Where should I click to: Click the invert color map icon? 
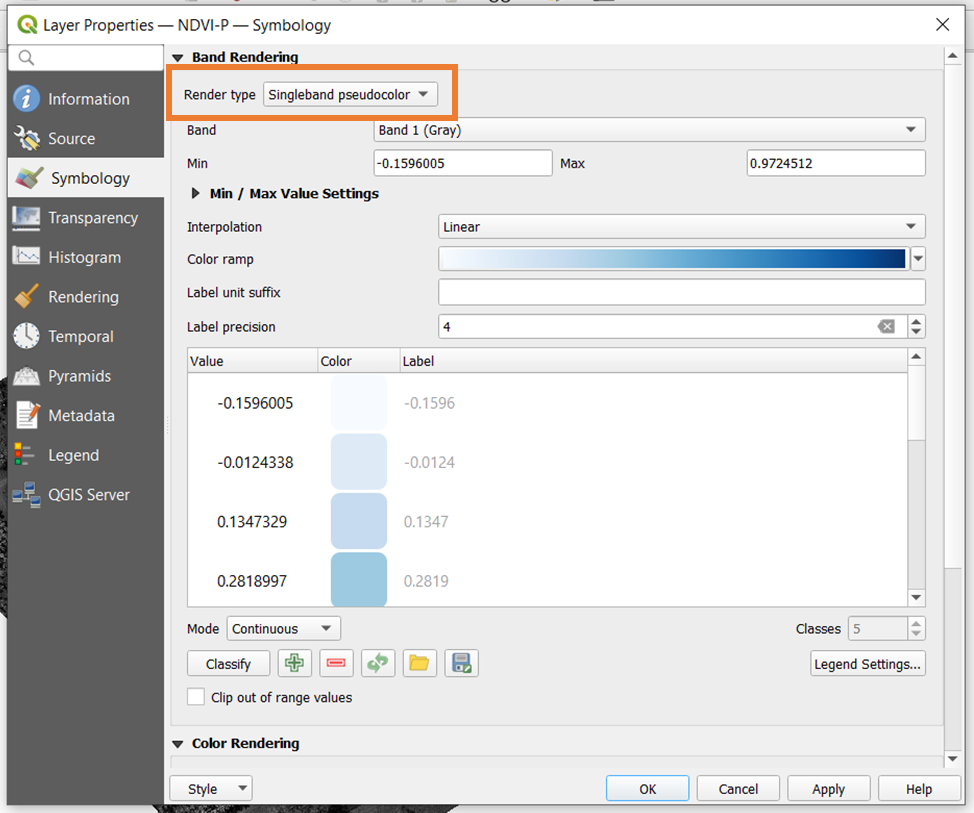(x=378, y=663)
